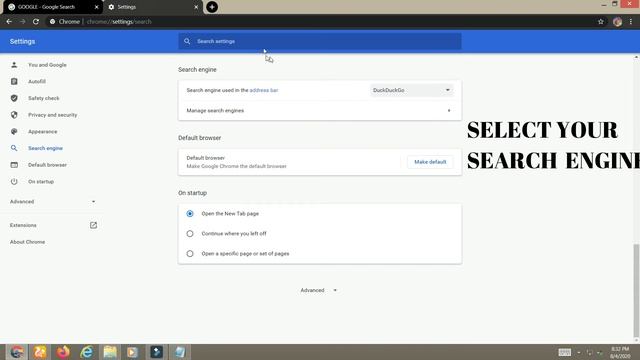The width and height of the screenshot is (640, 360).
Task: Select Open the New Tab page
Action: pos(190,213)
